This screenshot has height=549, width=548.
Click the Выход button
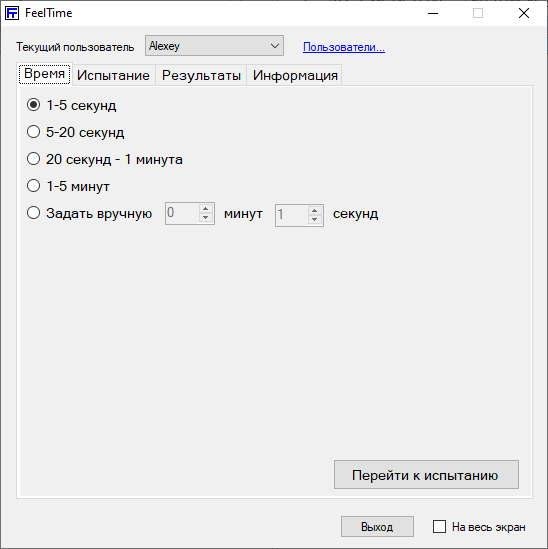377,527
